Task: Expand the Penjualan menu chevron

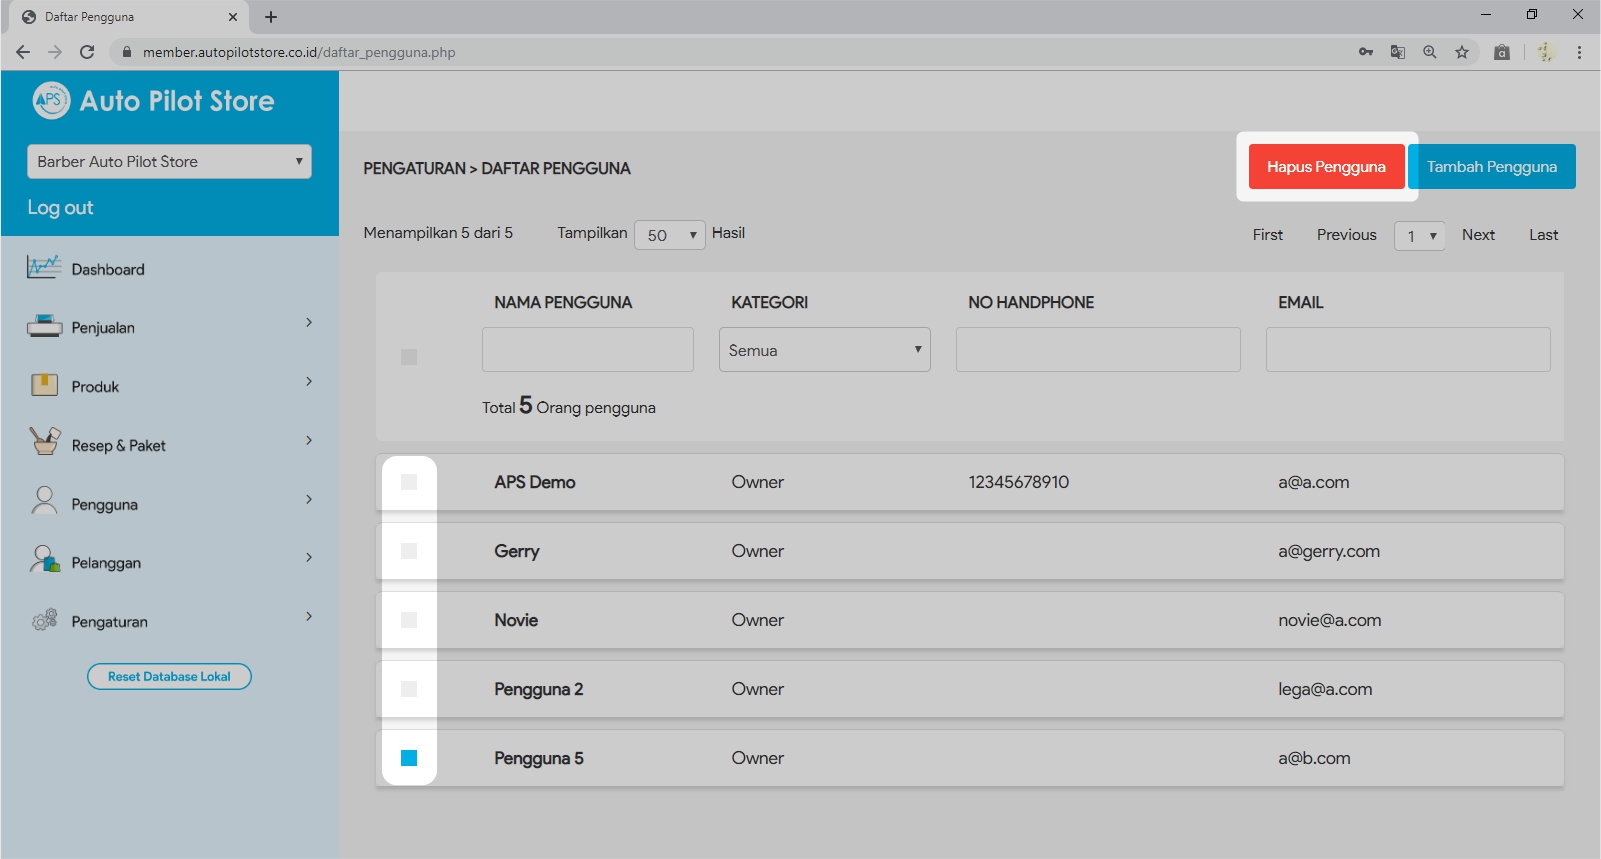Action: coord(309,323)
